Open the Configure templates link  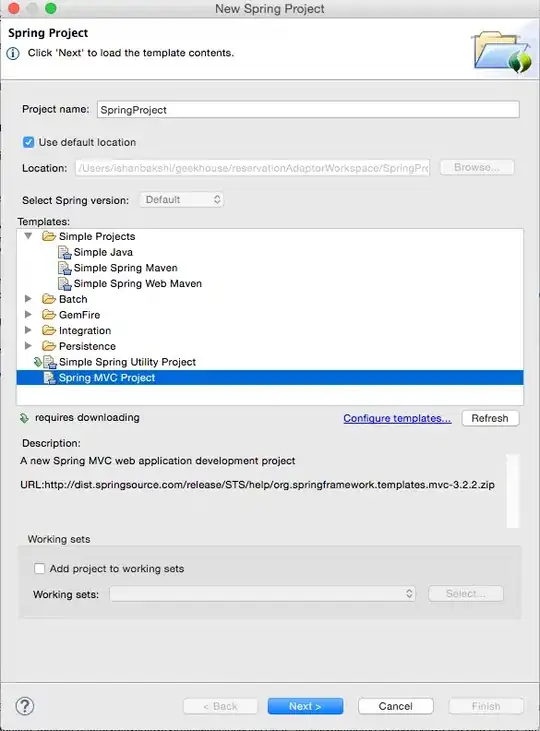pos(397,418)
